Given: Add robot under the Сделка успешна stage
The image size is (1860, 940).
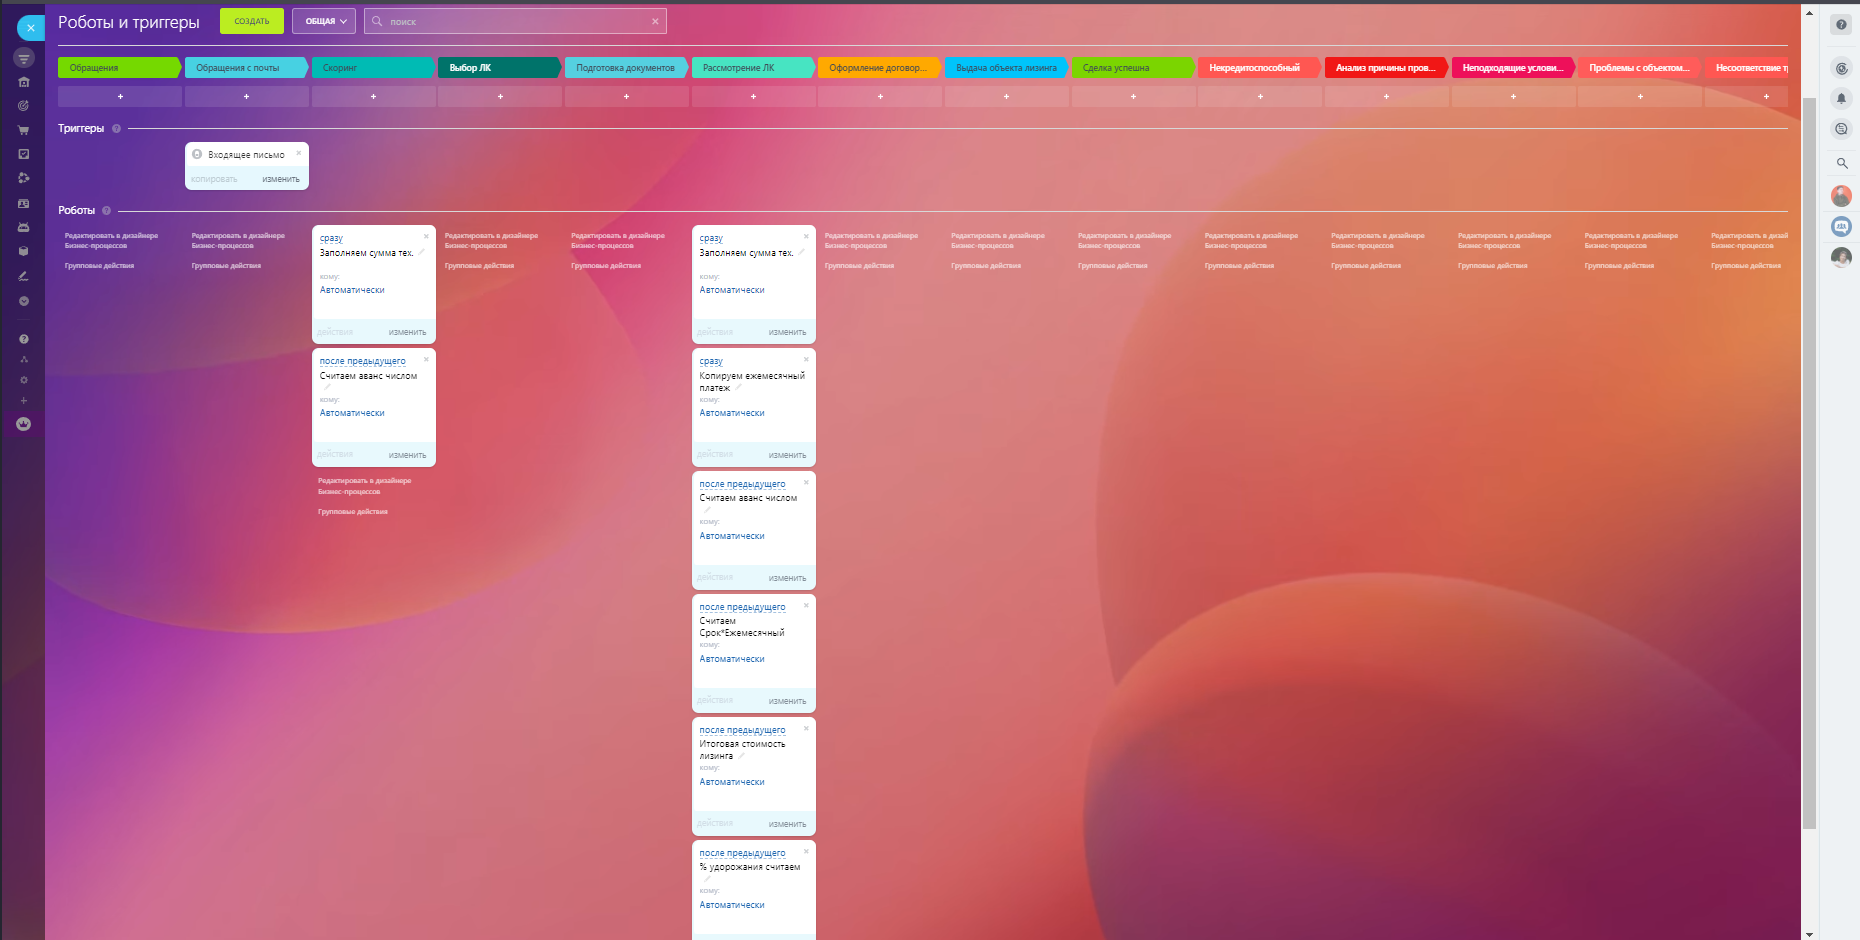Looking at the screenshot, I should click(1133, 96).
